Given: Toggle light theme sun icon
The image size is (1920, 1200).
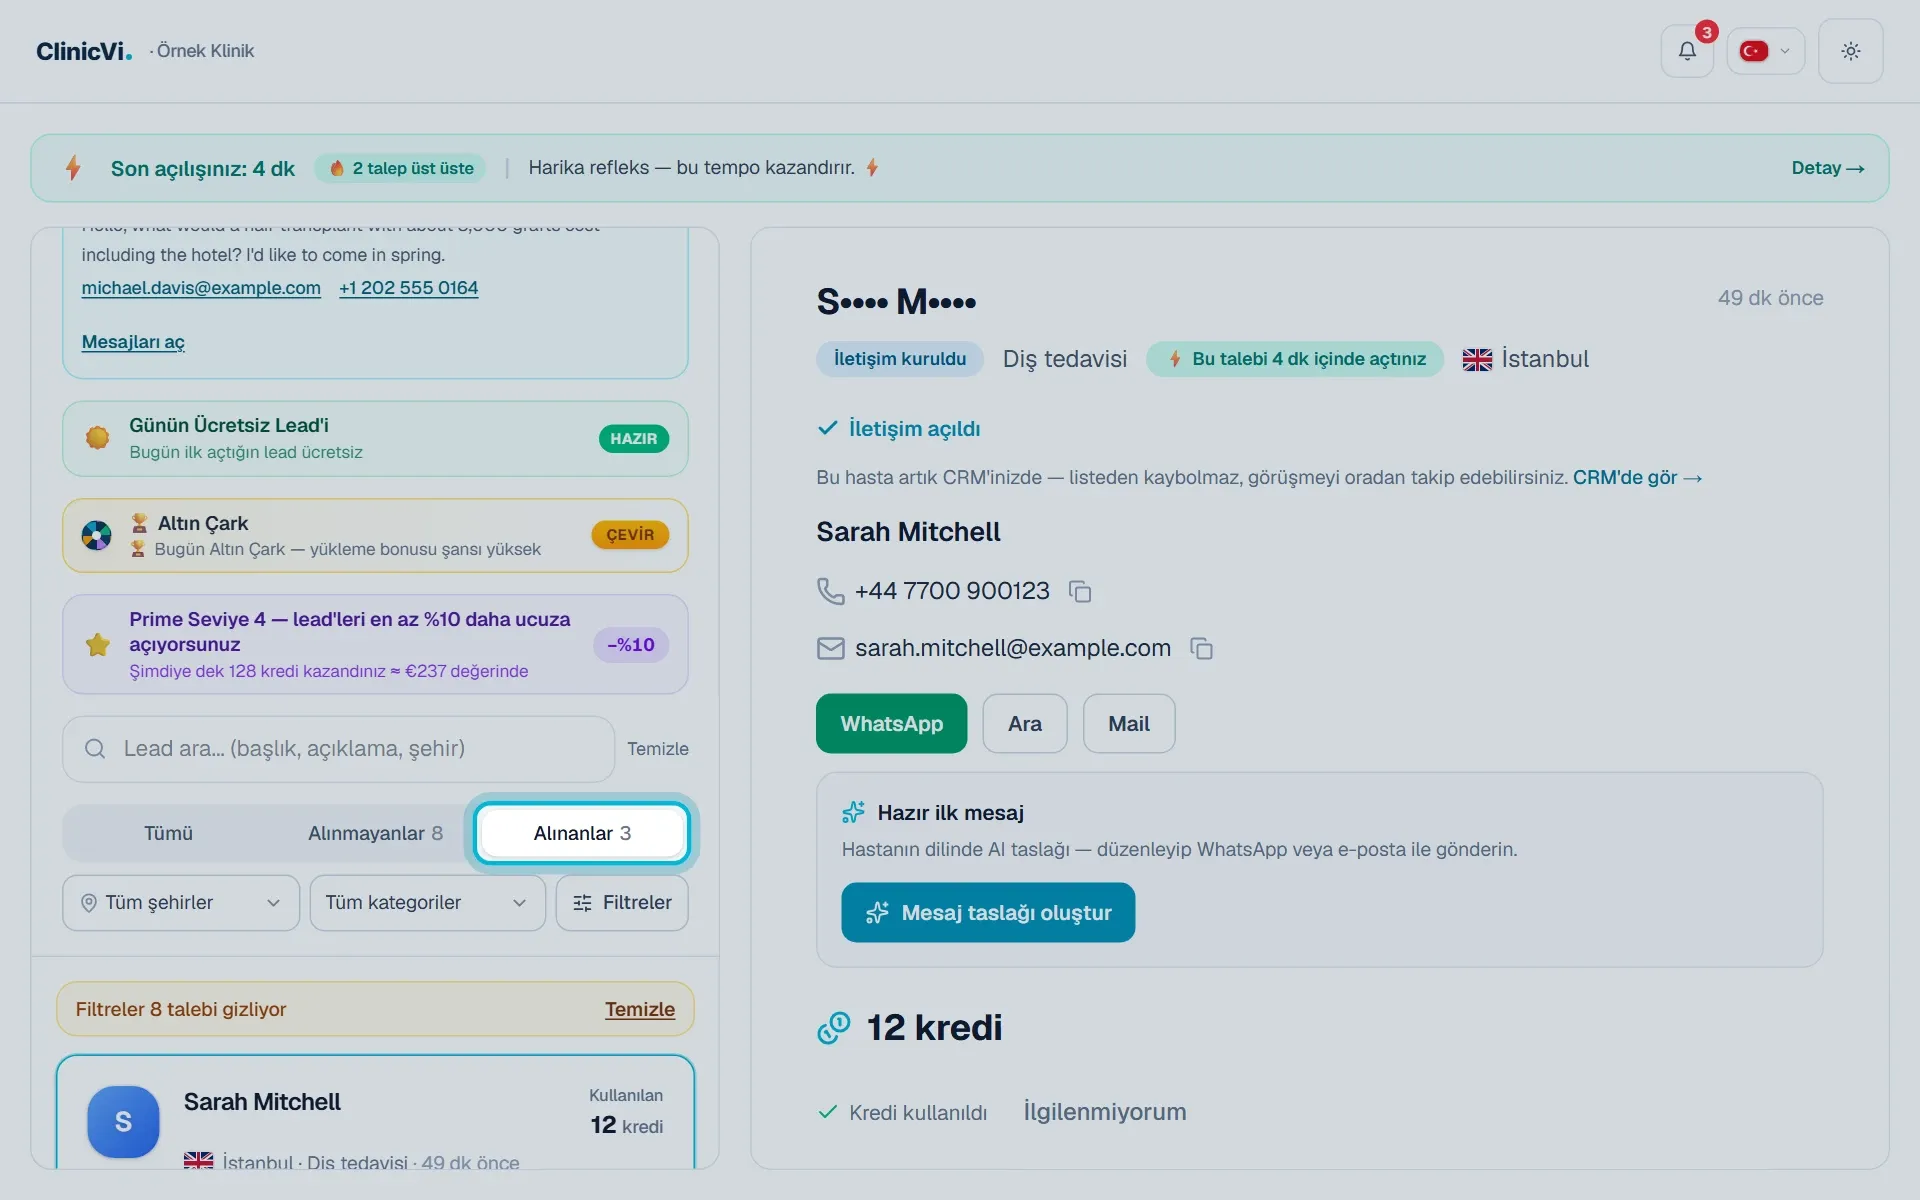Looking at the screenshot, I should pos(1850,51).
